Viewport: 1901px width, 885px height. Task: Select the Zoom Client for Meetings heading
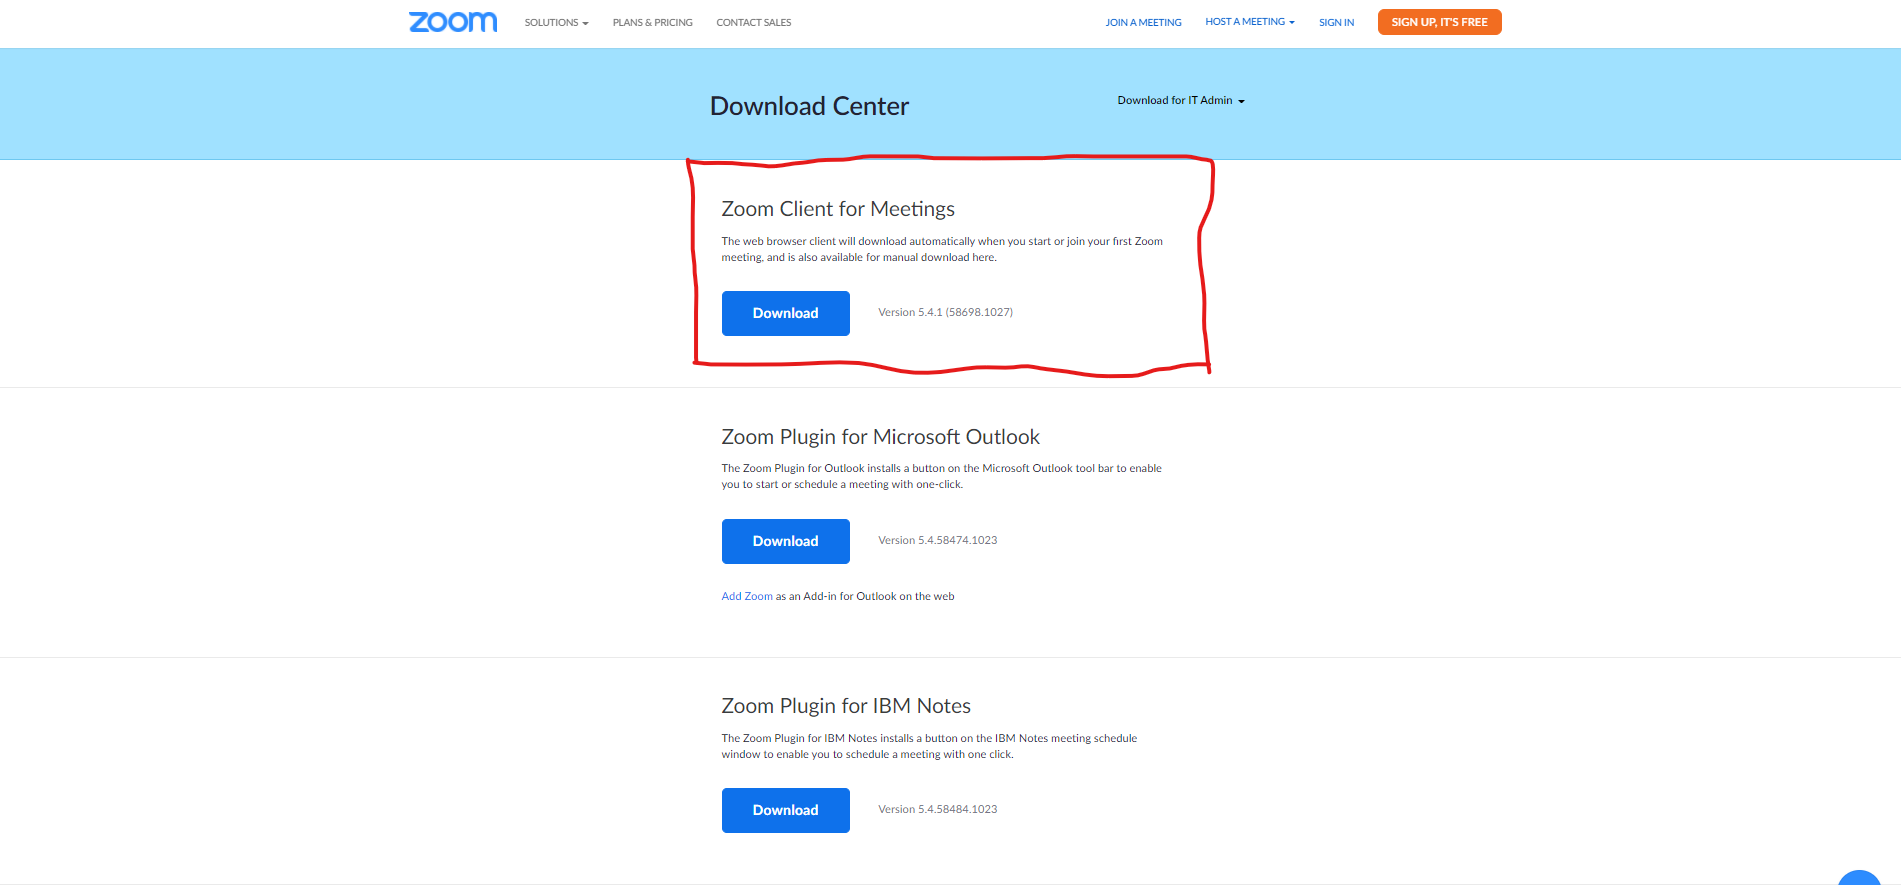[838, 209]
